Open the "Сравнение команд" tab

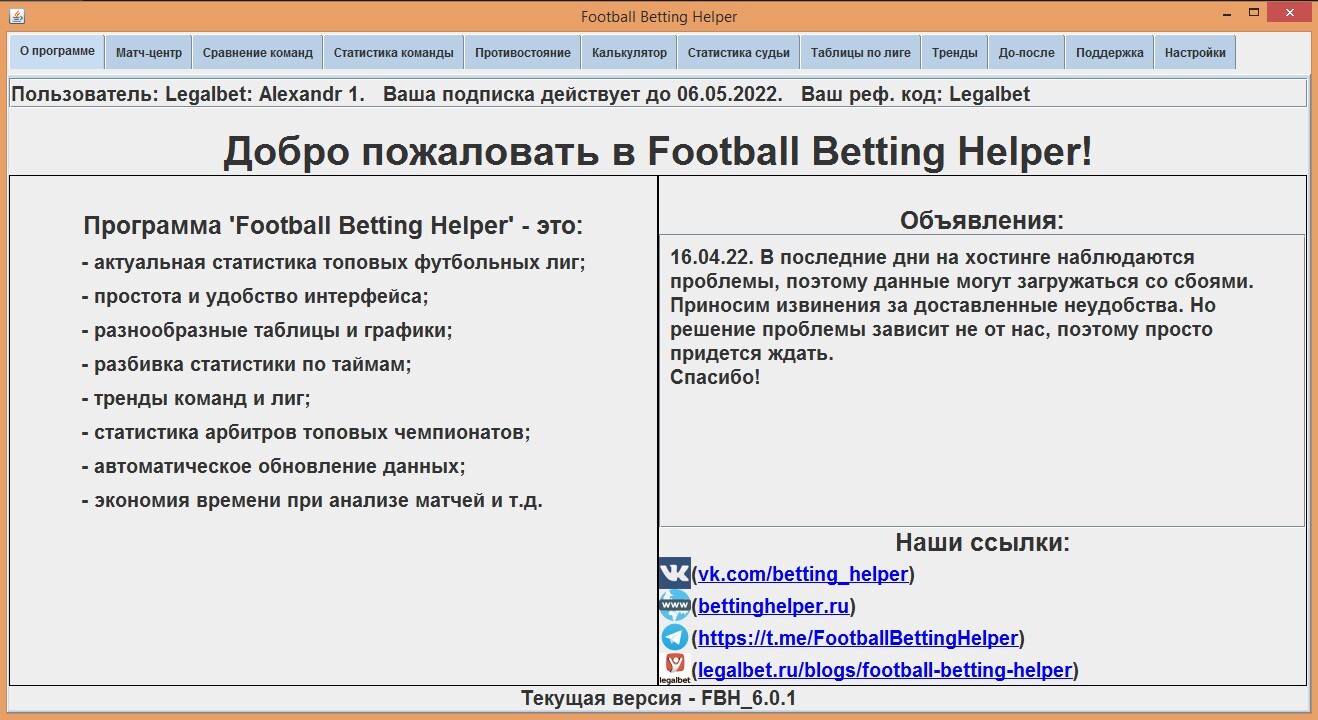pyautogui.click(x=258, y=53)
